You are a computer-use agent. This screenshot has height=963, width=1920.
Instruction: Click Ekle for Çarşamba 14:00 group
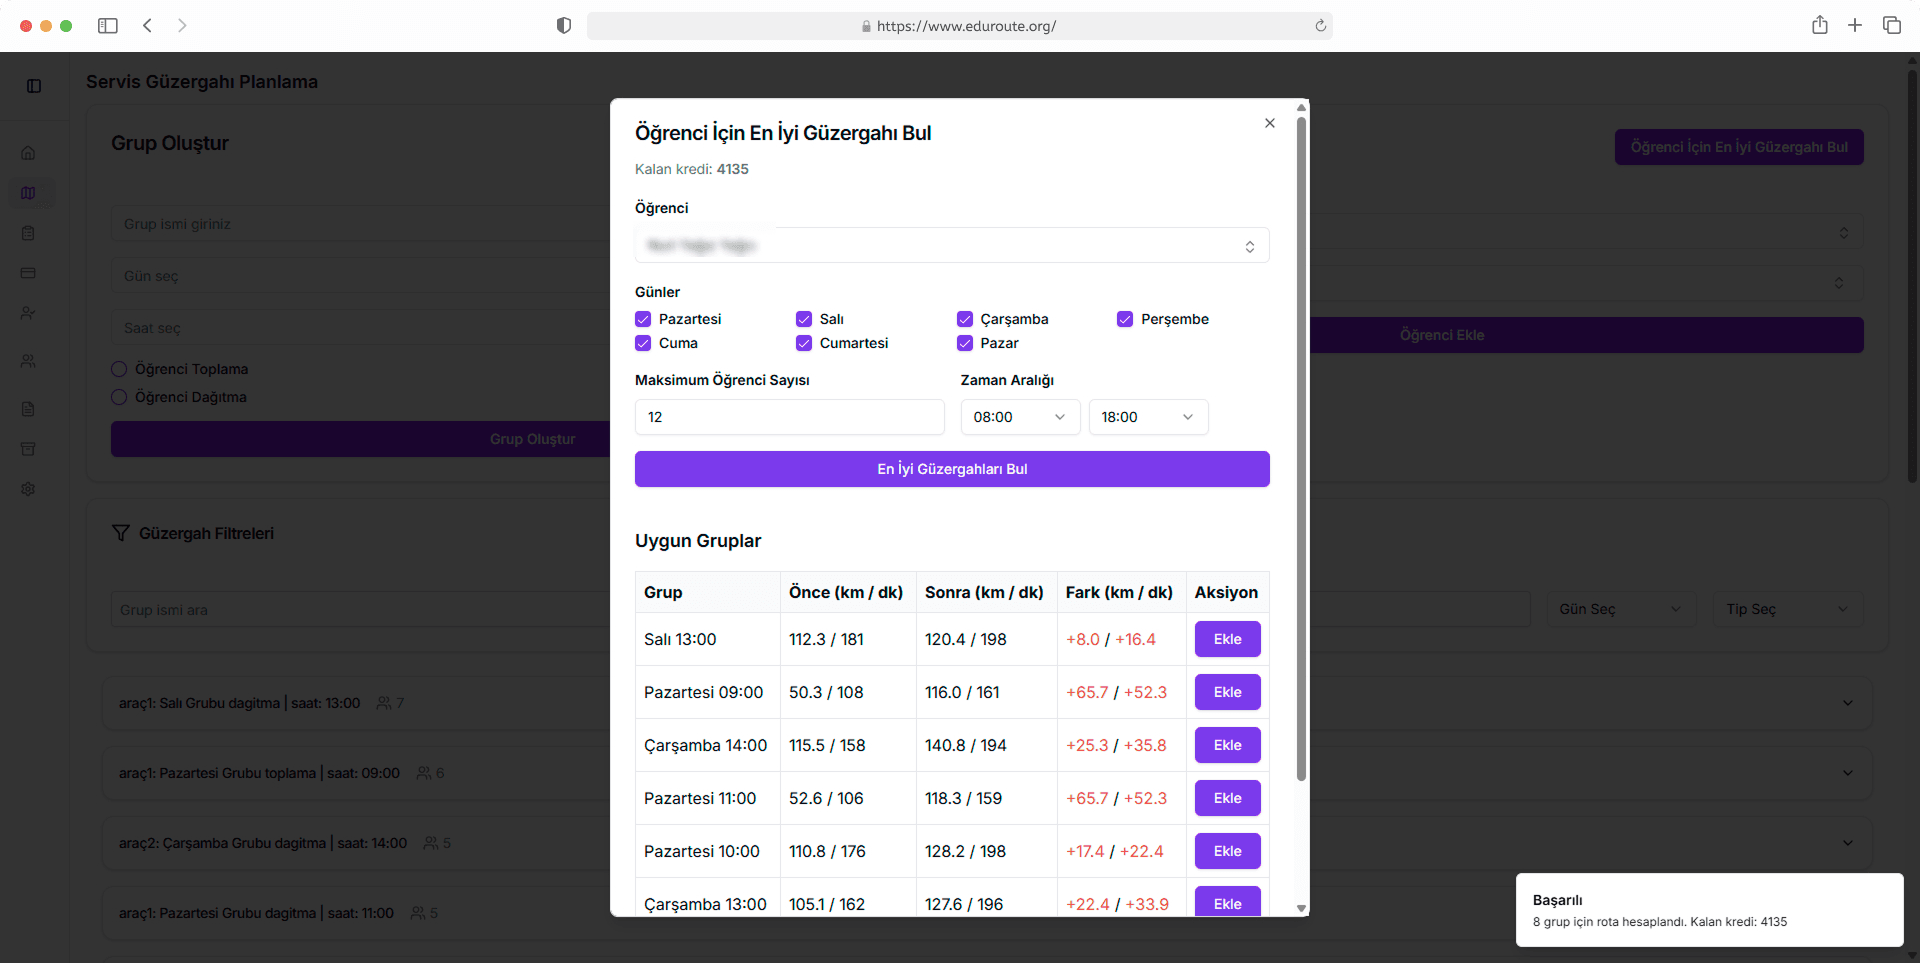pyautogui.click(x=1227, y=745)
